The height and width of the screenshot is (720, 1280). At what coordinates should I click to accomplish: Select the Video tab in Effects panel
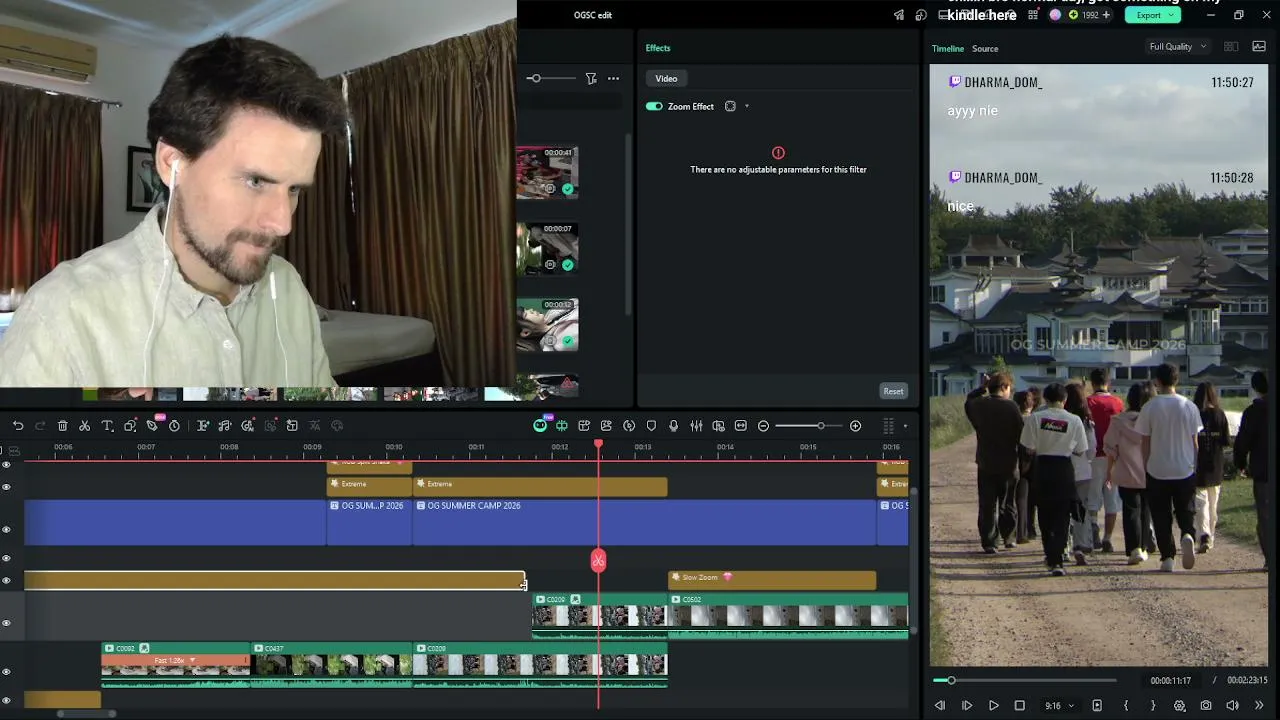pyautogui.click(x=666, y=78)
